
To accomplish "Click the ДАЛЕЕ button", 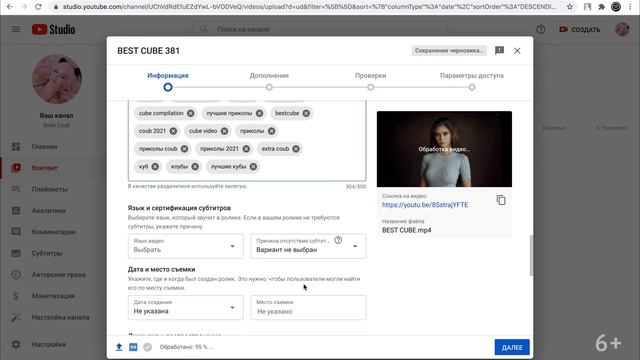I will coord(512,347).
